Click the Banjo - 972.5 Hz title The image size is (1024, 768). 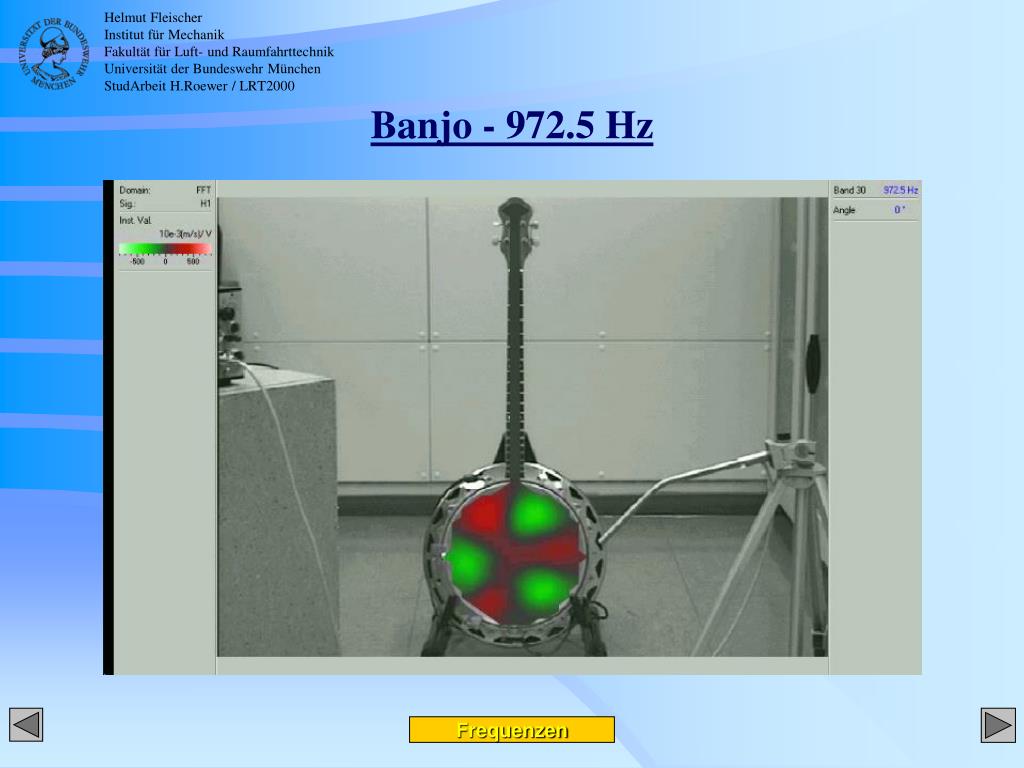(511, 125)
